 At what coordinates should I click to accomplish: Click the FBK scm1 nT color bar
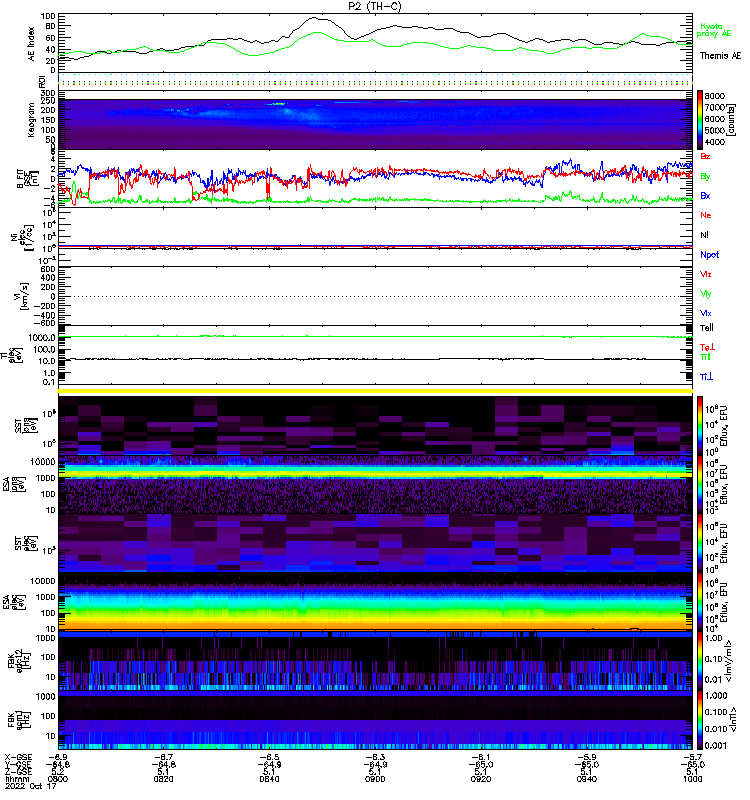(700, 720)
